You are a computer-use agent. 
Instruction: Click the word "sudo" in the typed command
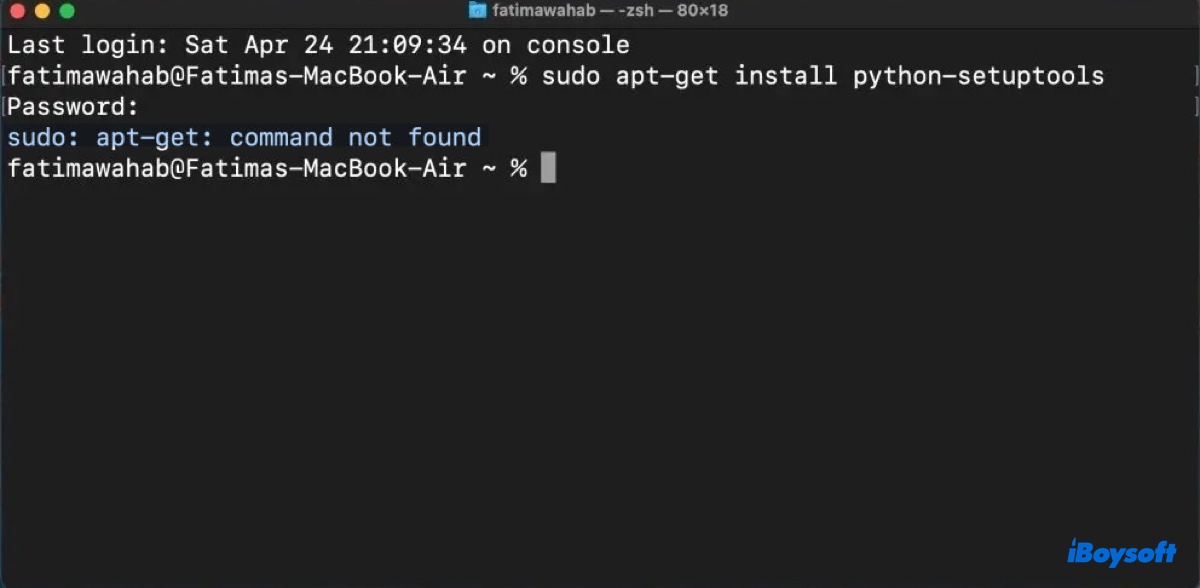(571, 76)
